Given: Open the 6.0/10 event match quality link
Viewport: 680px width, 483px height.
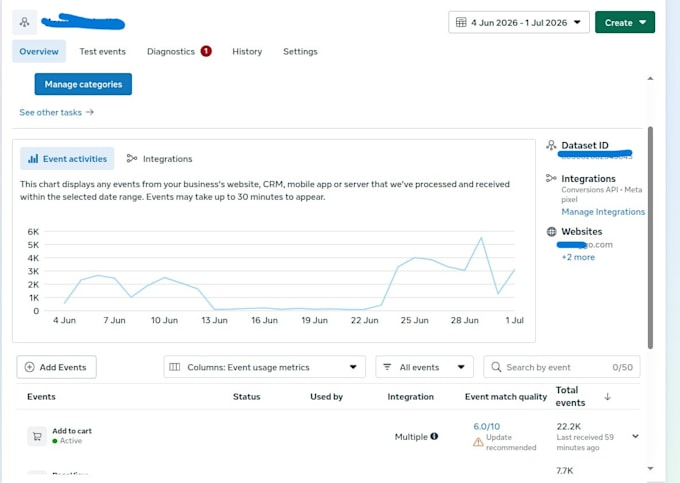Looking at the screenshot, I should coord(487,427).
